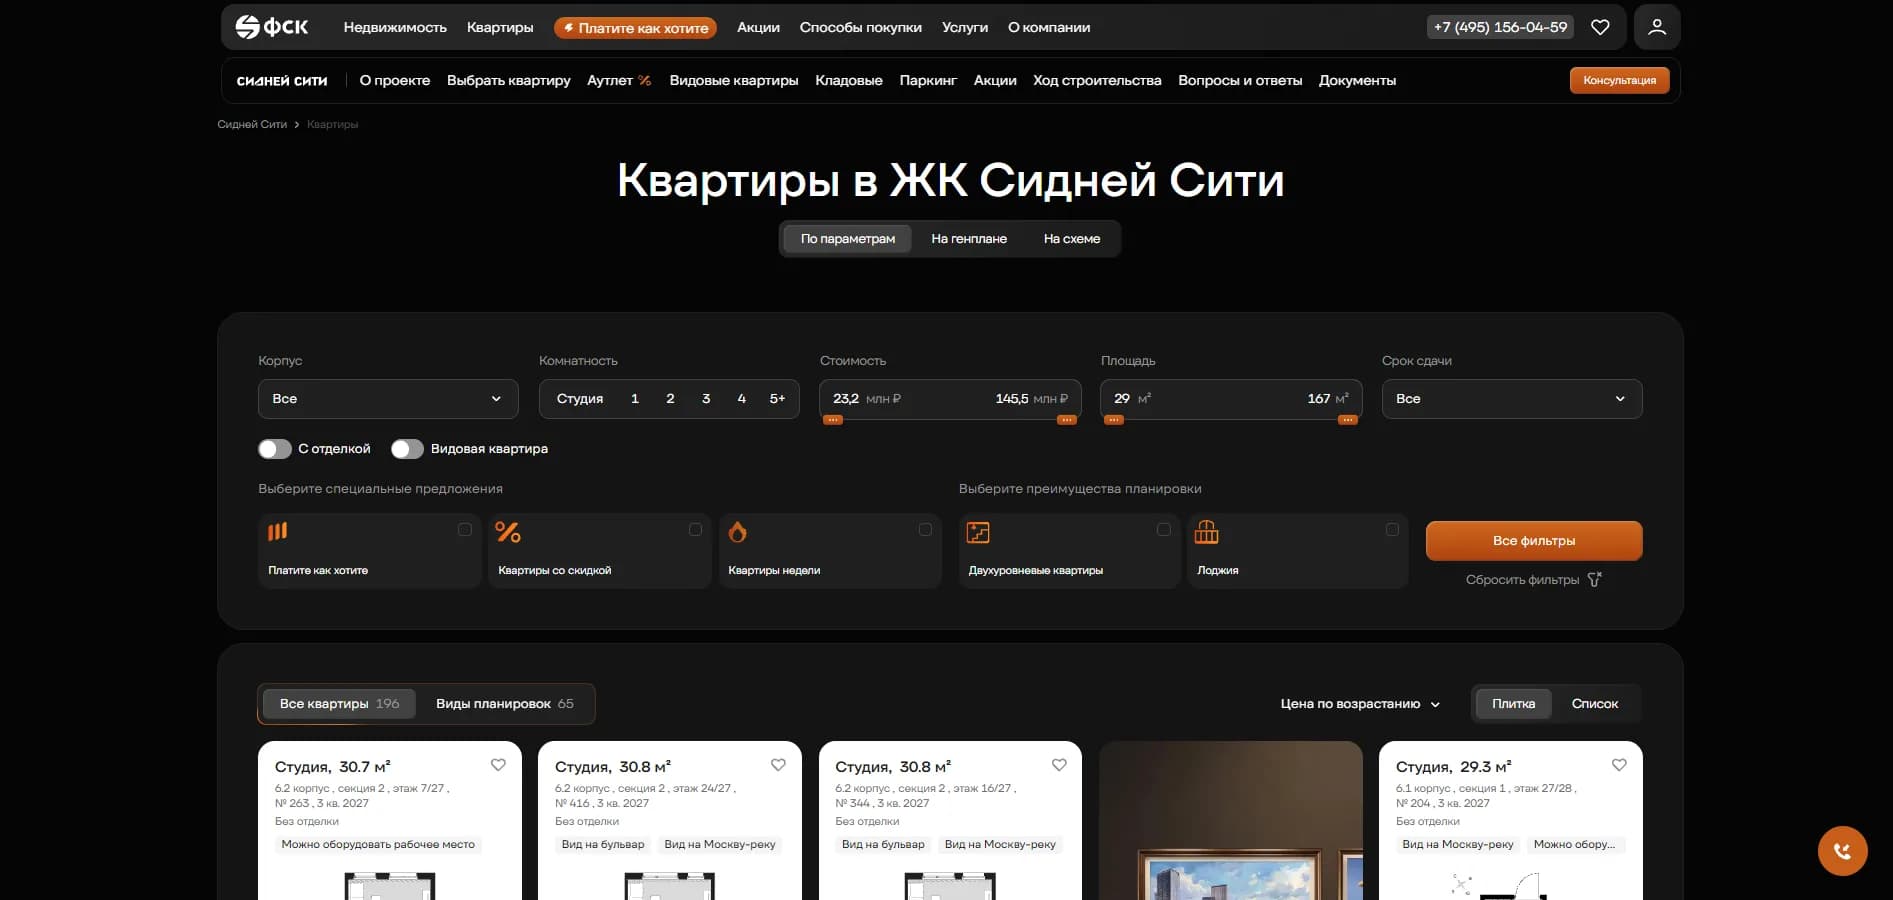Click the Лоджия balcony icon

1207,532
